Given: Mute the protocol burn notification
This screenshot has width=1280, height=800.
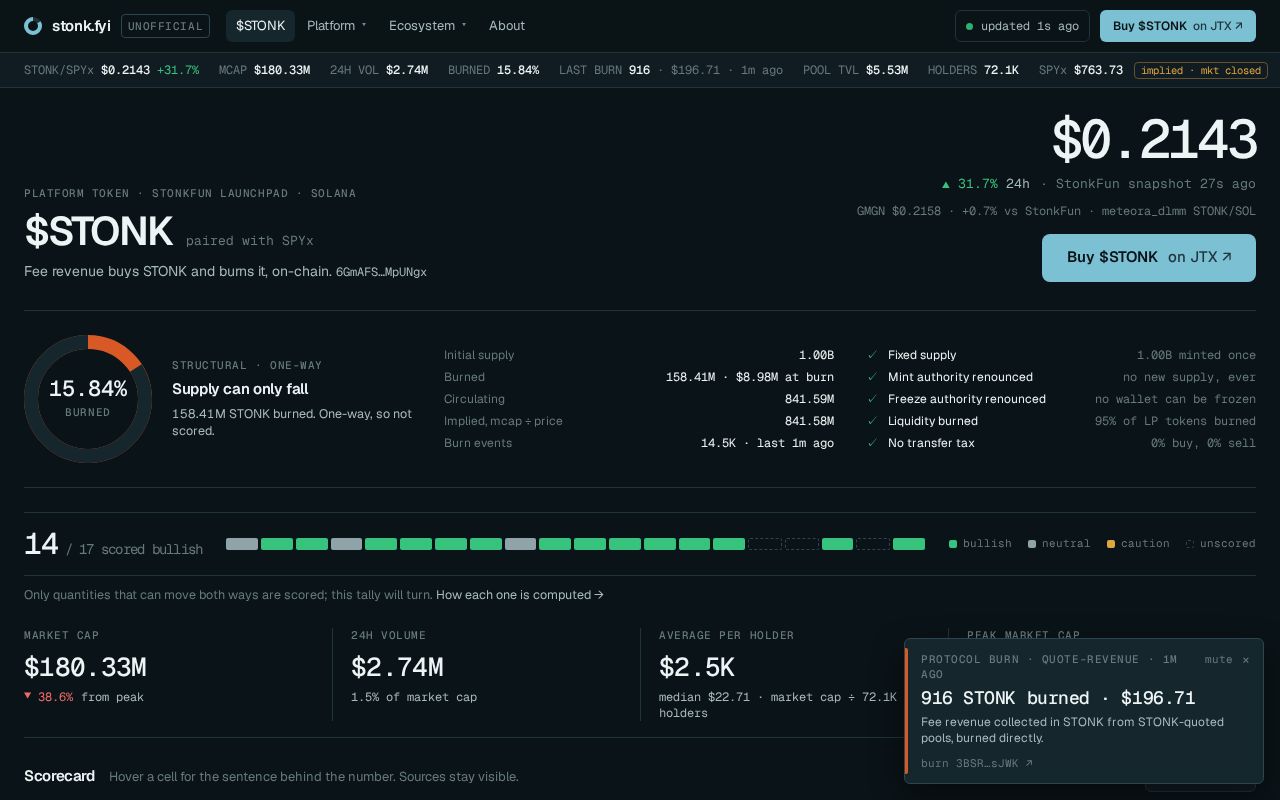Looking at the screenshot, I should click(1218, 660).
